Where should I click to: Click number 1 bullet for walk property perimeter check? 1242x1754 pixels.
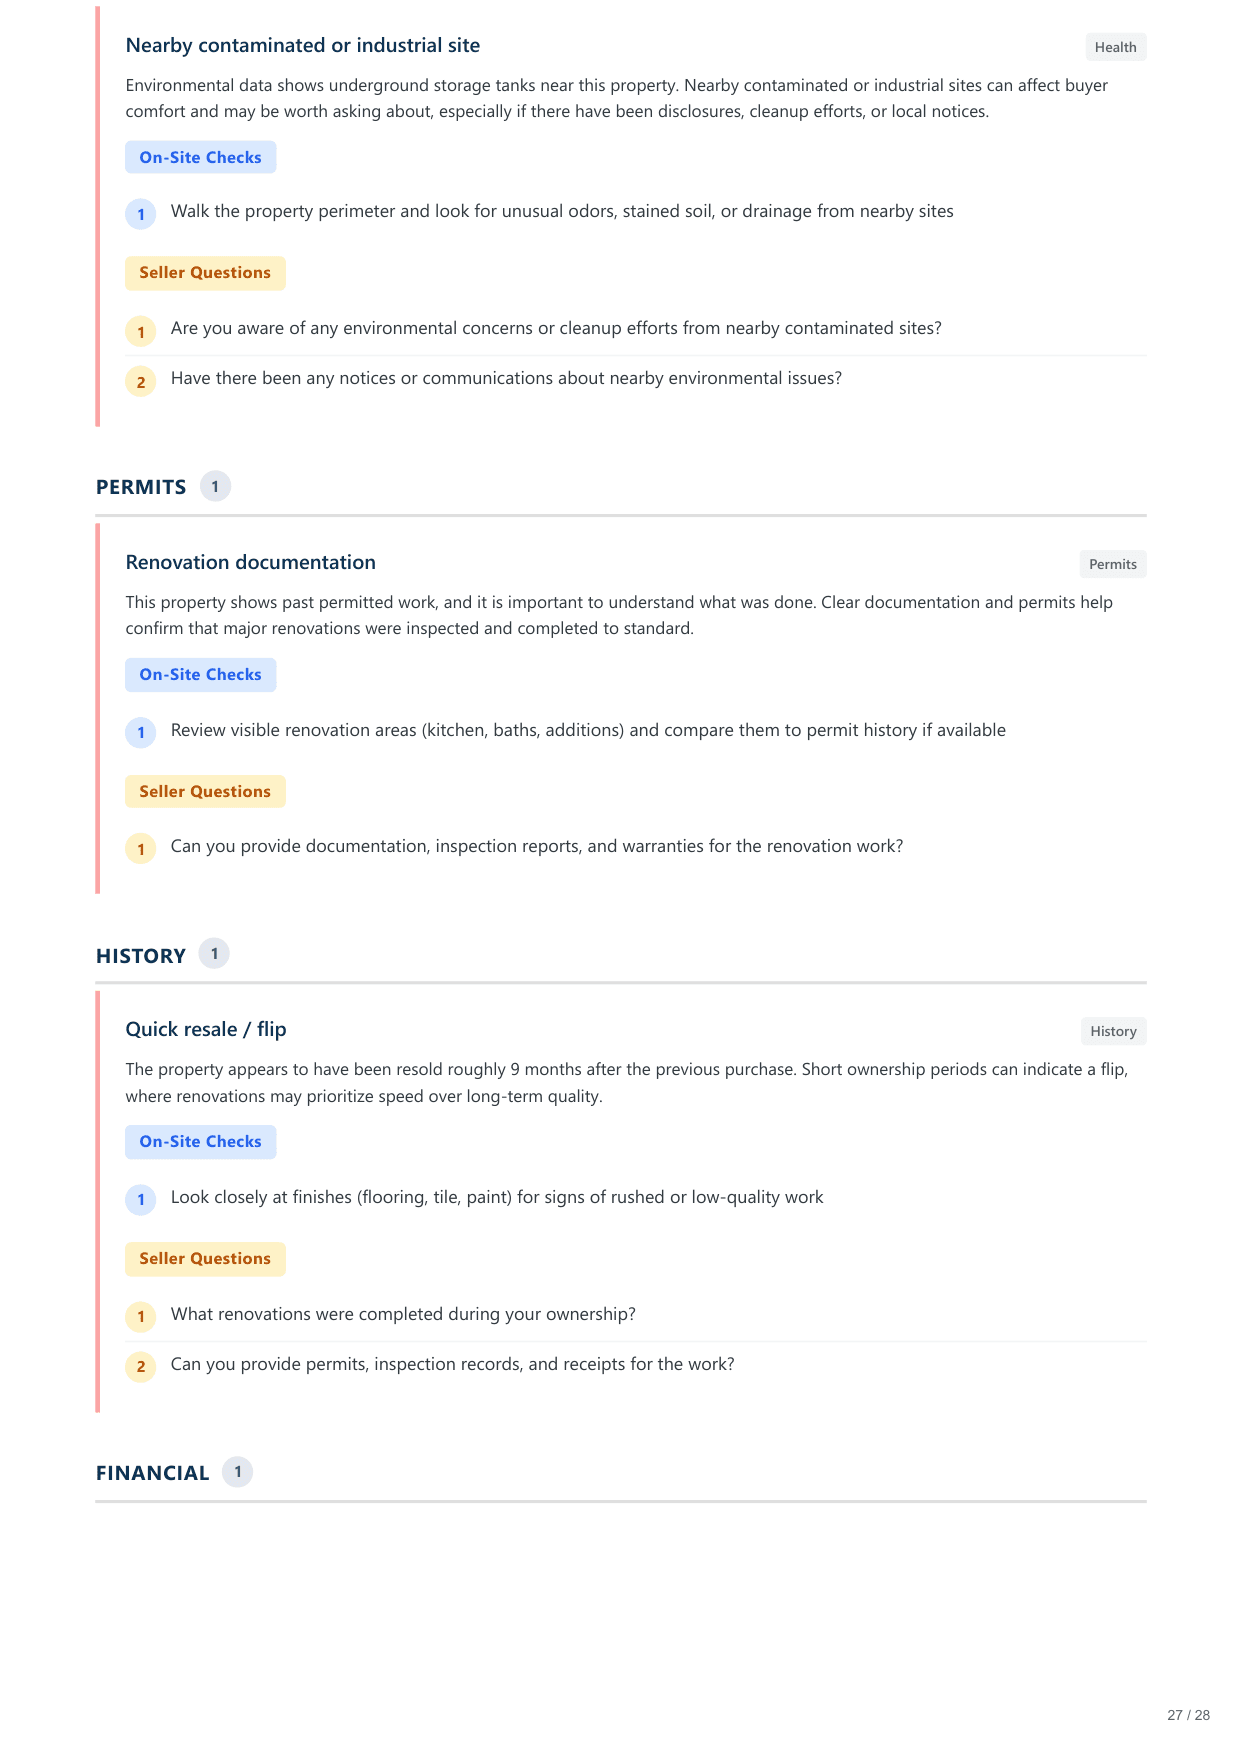[141, 214]
